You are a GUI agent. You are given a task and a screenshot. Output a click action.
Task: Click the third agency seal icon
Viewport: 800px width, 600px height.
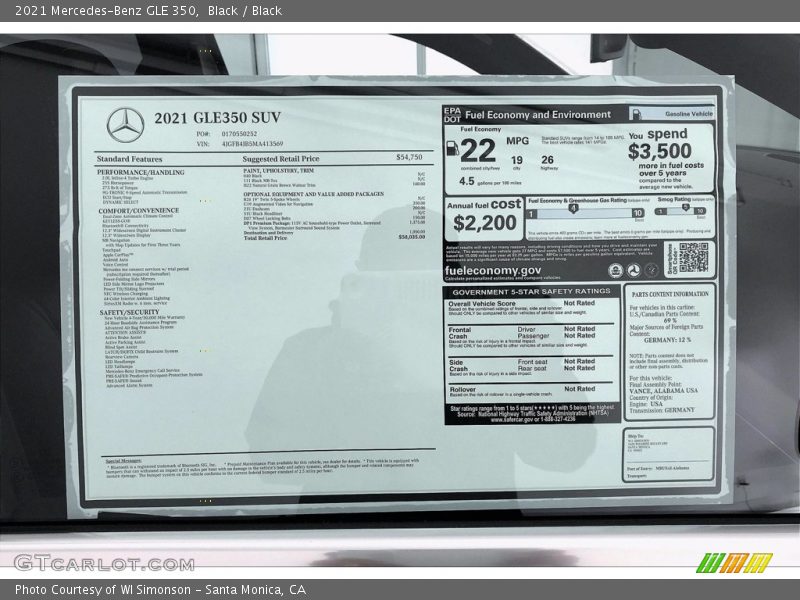(x=651, y=270)
